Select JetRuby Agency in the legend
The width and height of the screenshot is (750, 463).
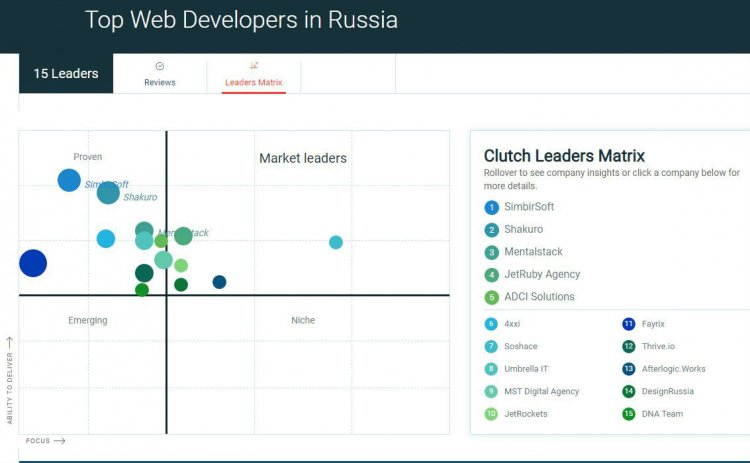click(x=542, y=274)
